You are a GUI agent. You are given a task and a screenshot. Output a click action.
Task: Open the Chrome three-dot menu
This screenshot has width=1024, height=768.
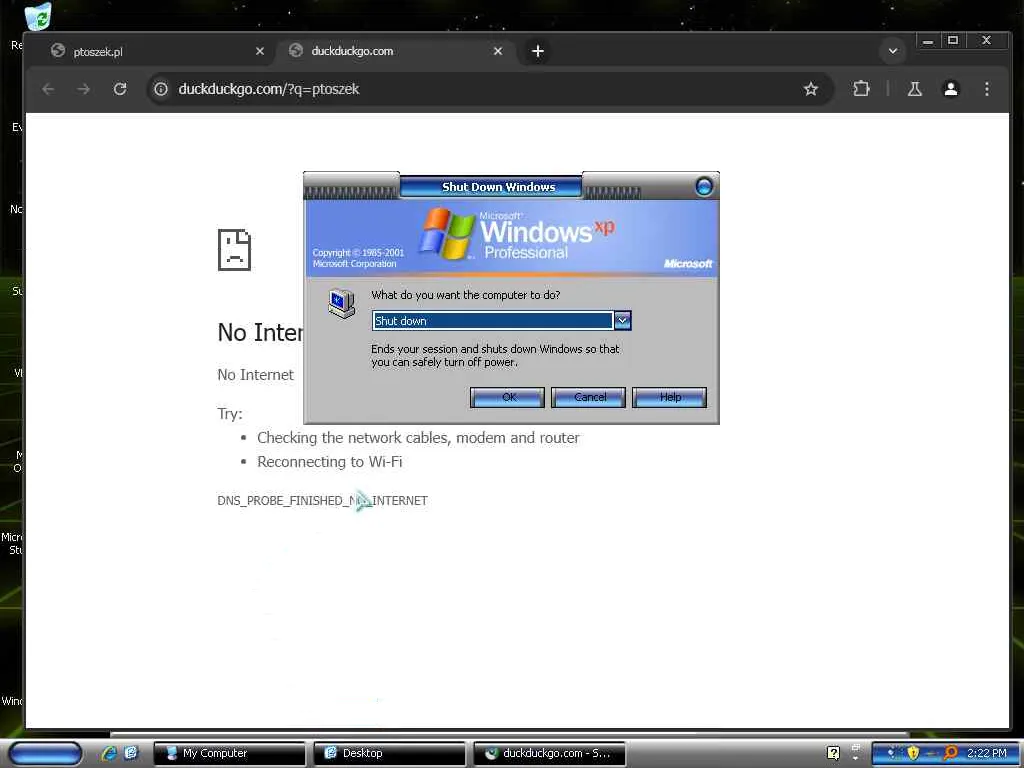(x=987, y=89)
